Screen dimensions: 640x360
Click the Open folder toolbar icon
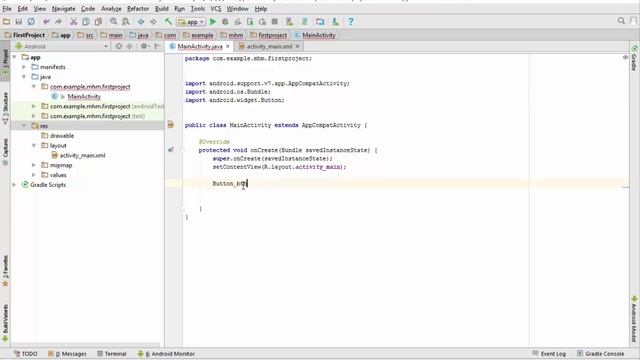(x=7, y=22)
